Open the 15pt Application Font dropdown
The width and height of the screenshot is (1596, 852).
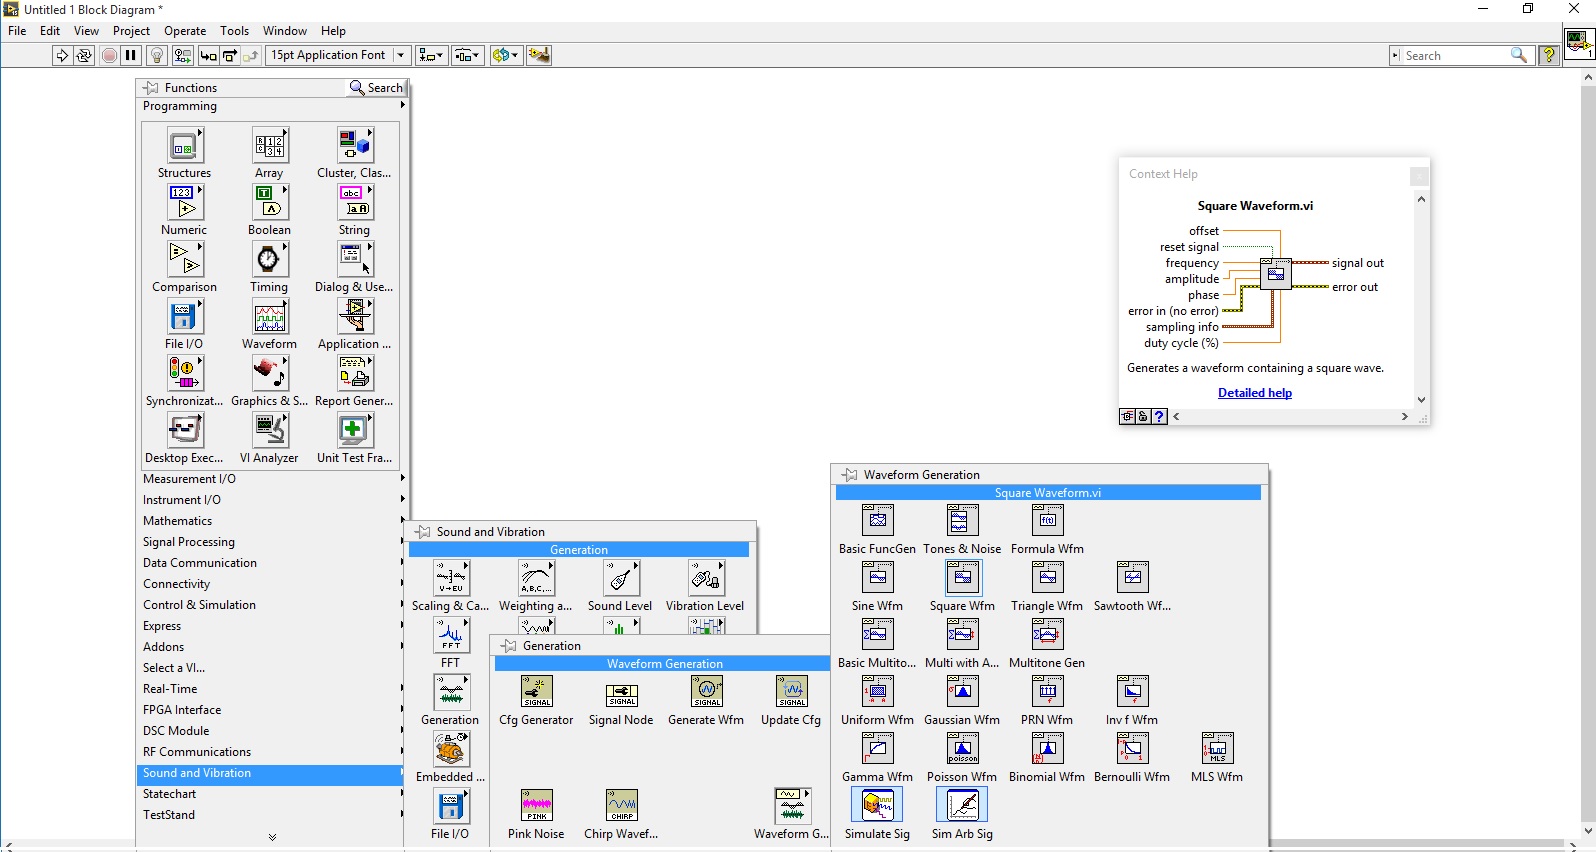point(339,55)
